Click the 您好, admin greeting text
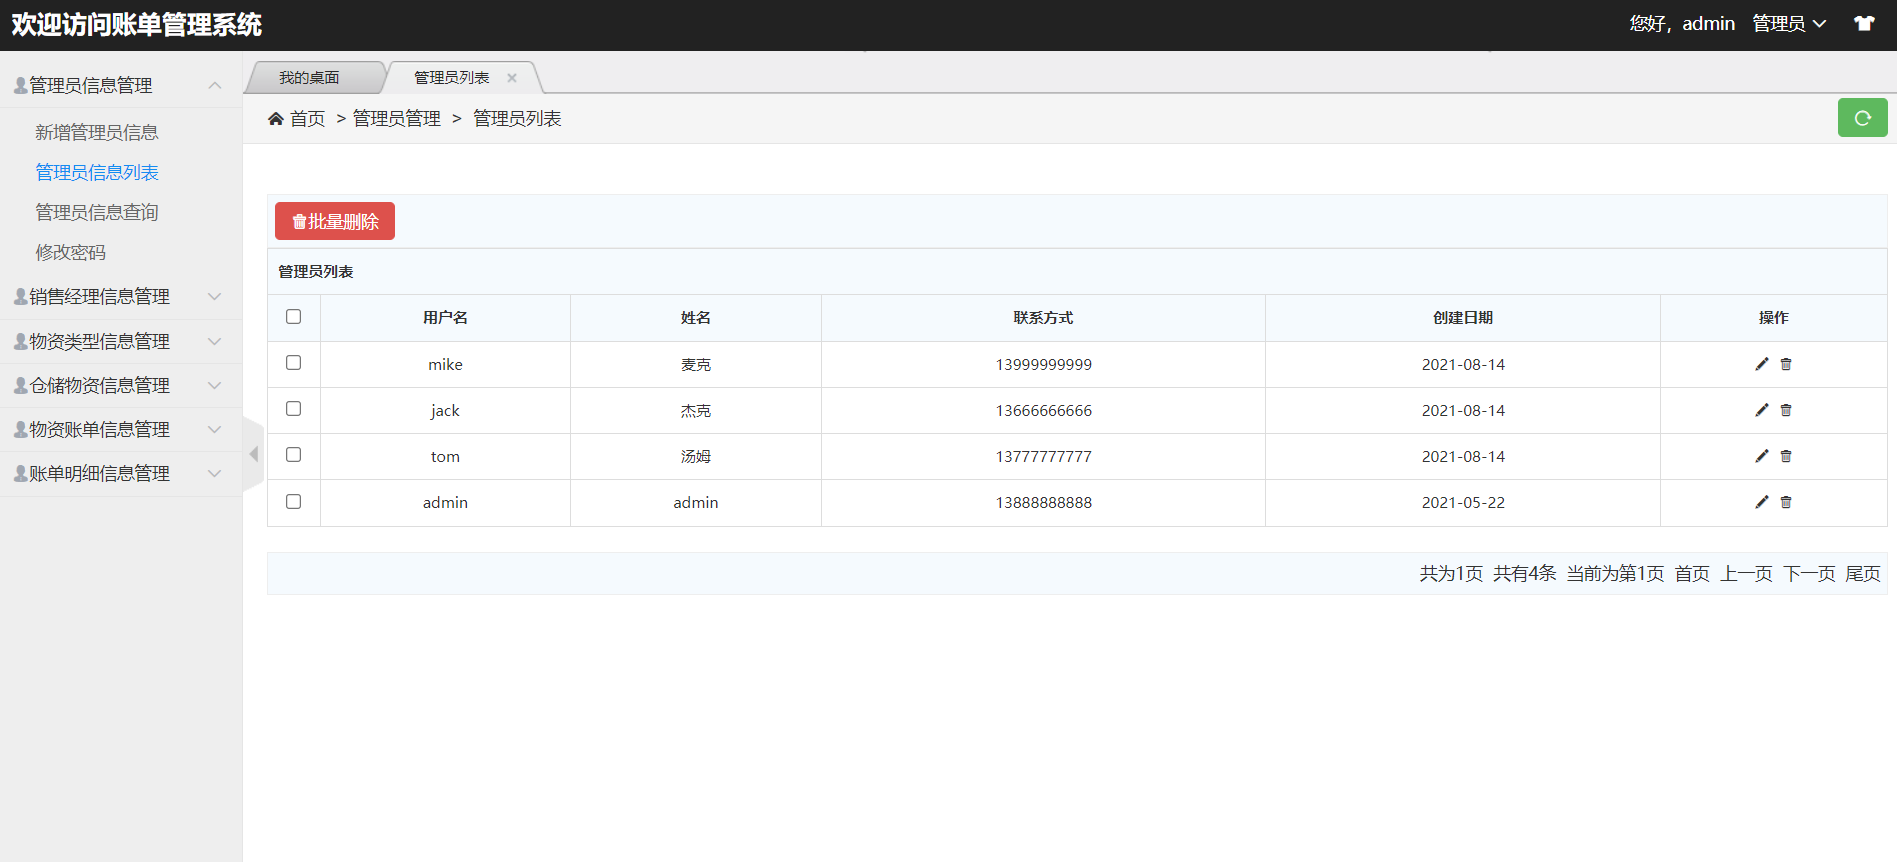The width and height of the screenshot is (1897, 862). pos(1682,23)
